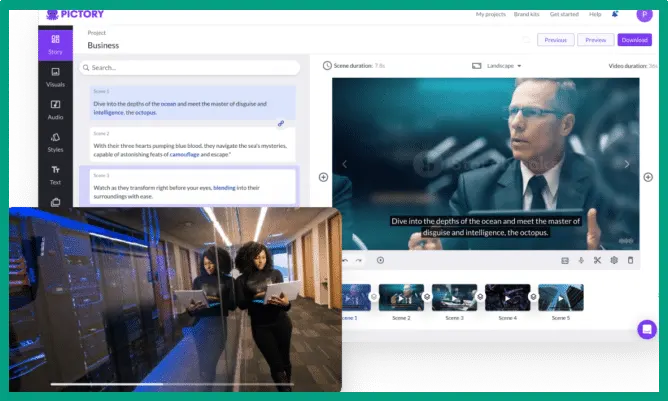Open the user profile avatar P
Screen dimensions: 668x401
point(645,15)
